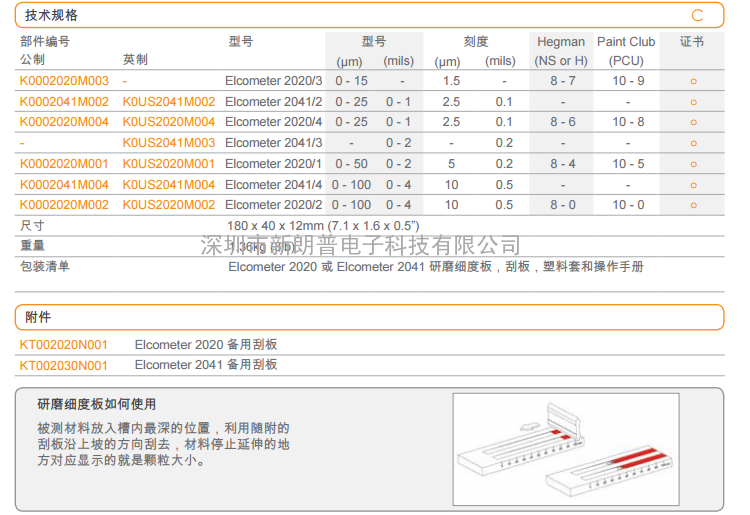The height and width of the screenshot is (515, 750).
Task: Click certificate circle in Elcometer 2020/2 row
Action: (693, 206)
